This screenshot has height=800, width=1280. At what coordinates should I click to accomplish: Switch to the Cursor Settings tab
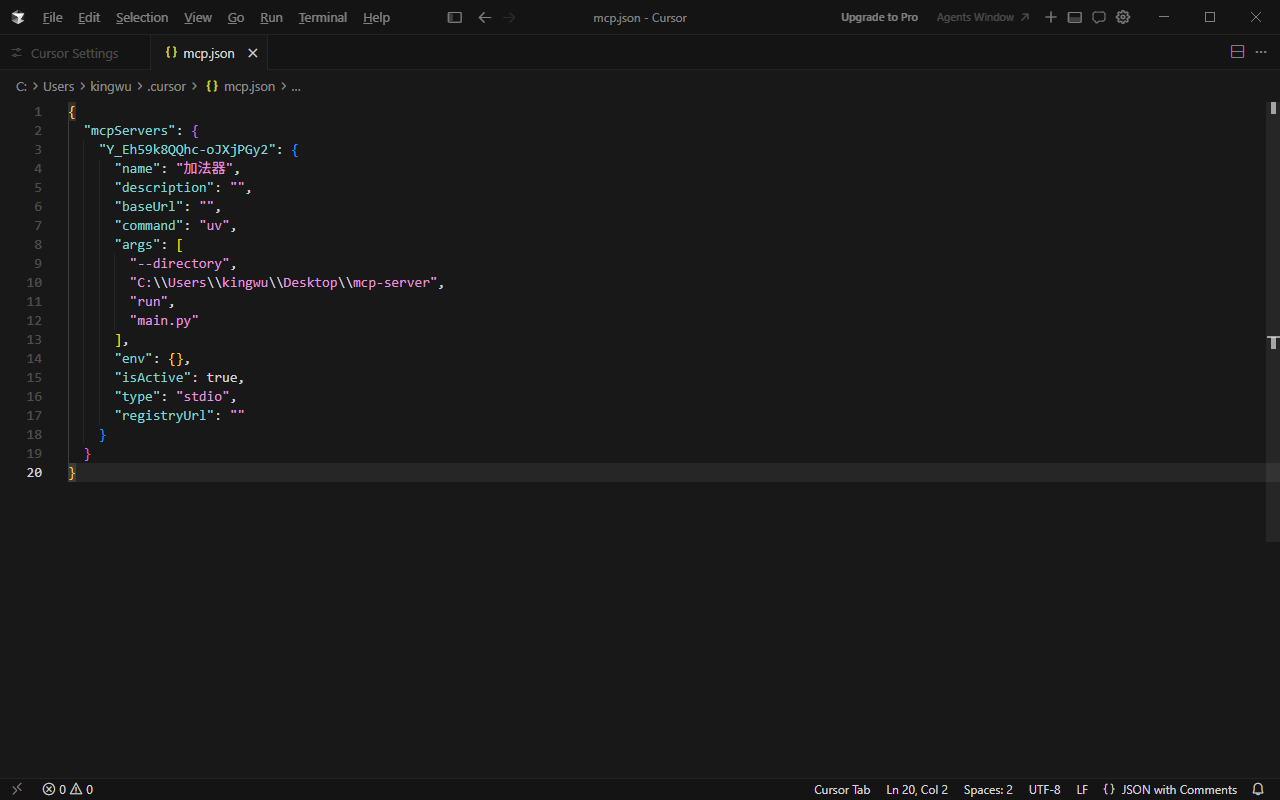point(74,53)
